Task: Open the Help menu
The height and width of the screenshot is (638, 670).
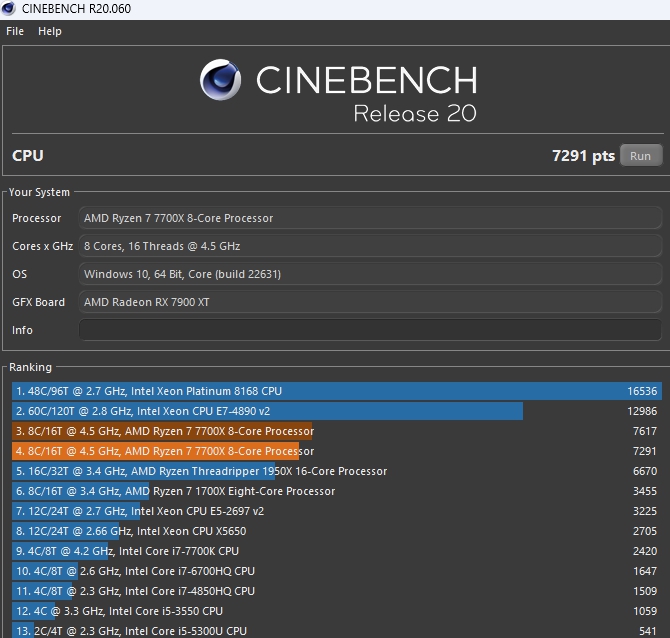Action: (x=50, y=31)
